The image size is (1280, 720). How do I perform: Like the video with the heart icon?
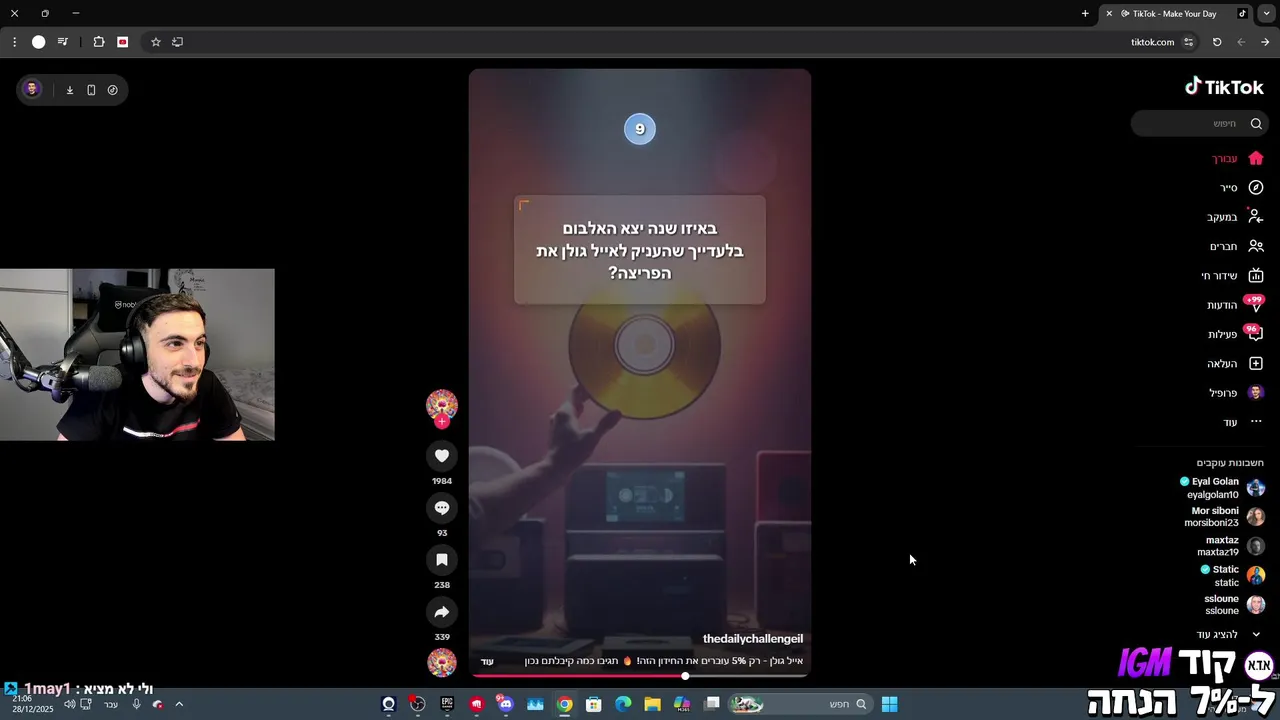pyautogui.click(x=442, y=456)
